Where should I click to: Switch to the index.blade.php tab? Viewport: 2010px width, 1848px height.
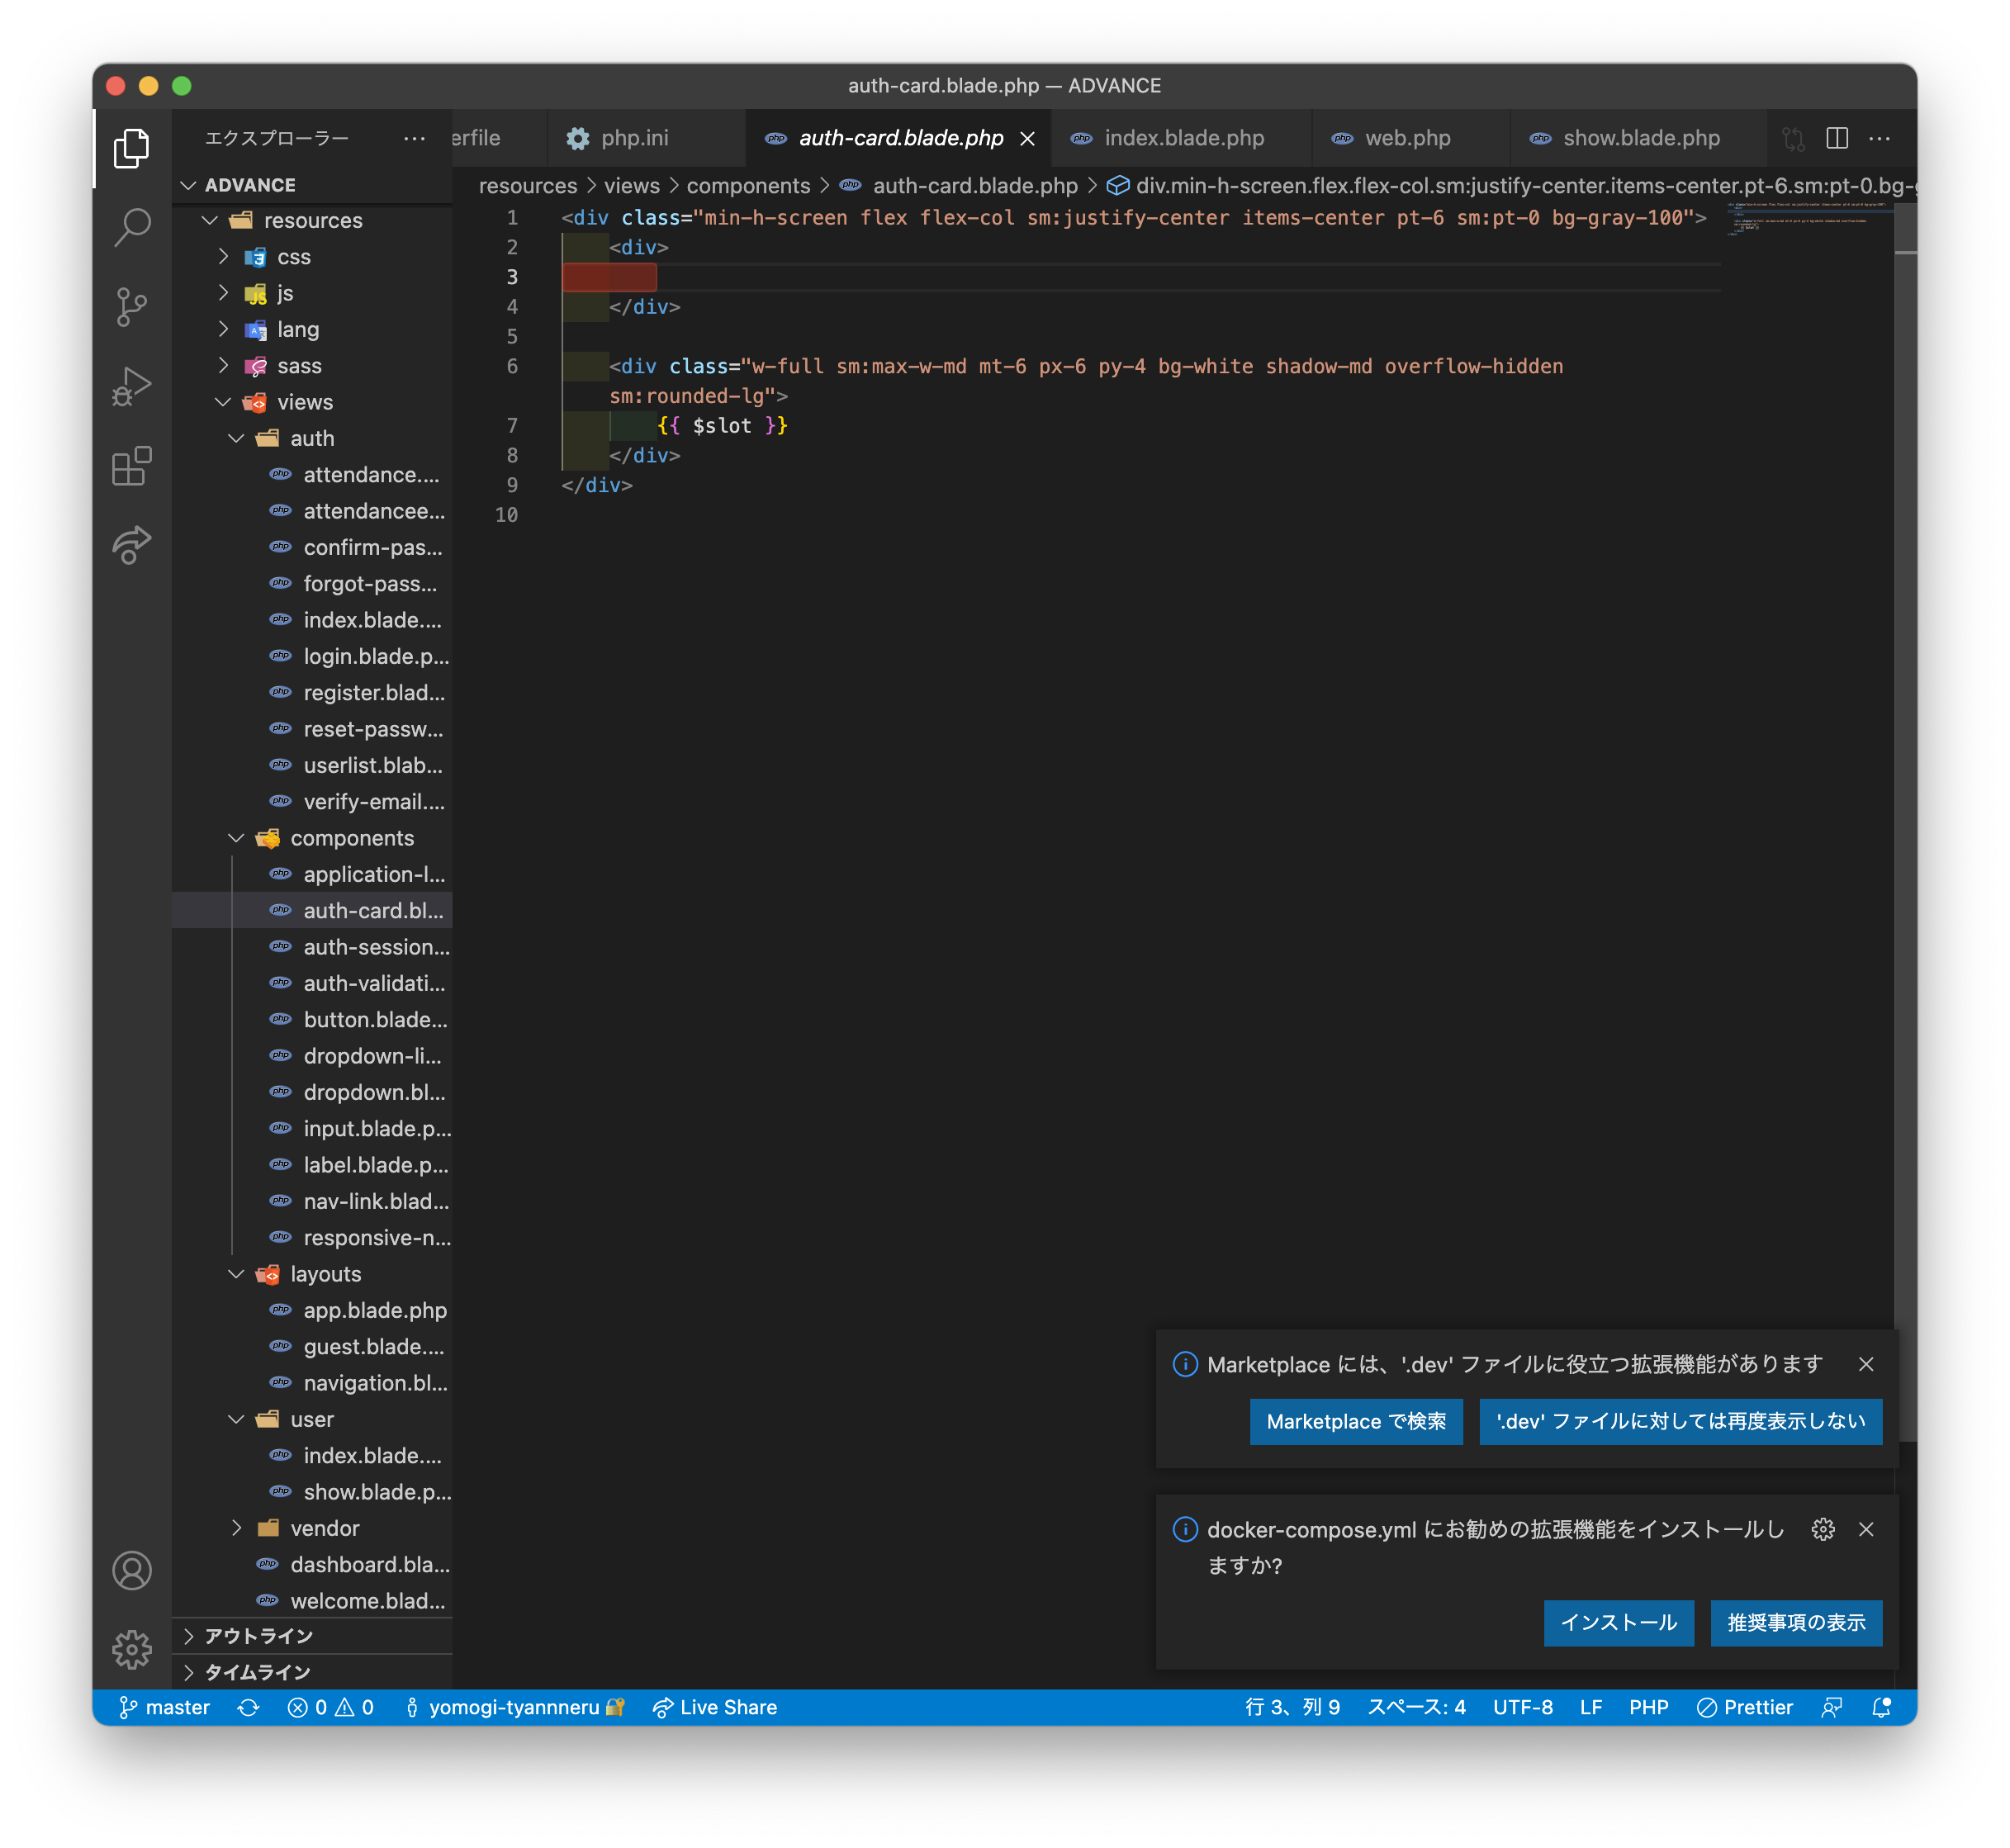[x=1183, y=138]
